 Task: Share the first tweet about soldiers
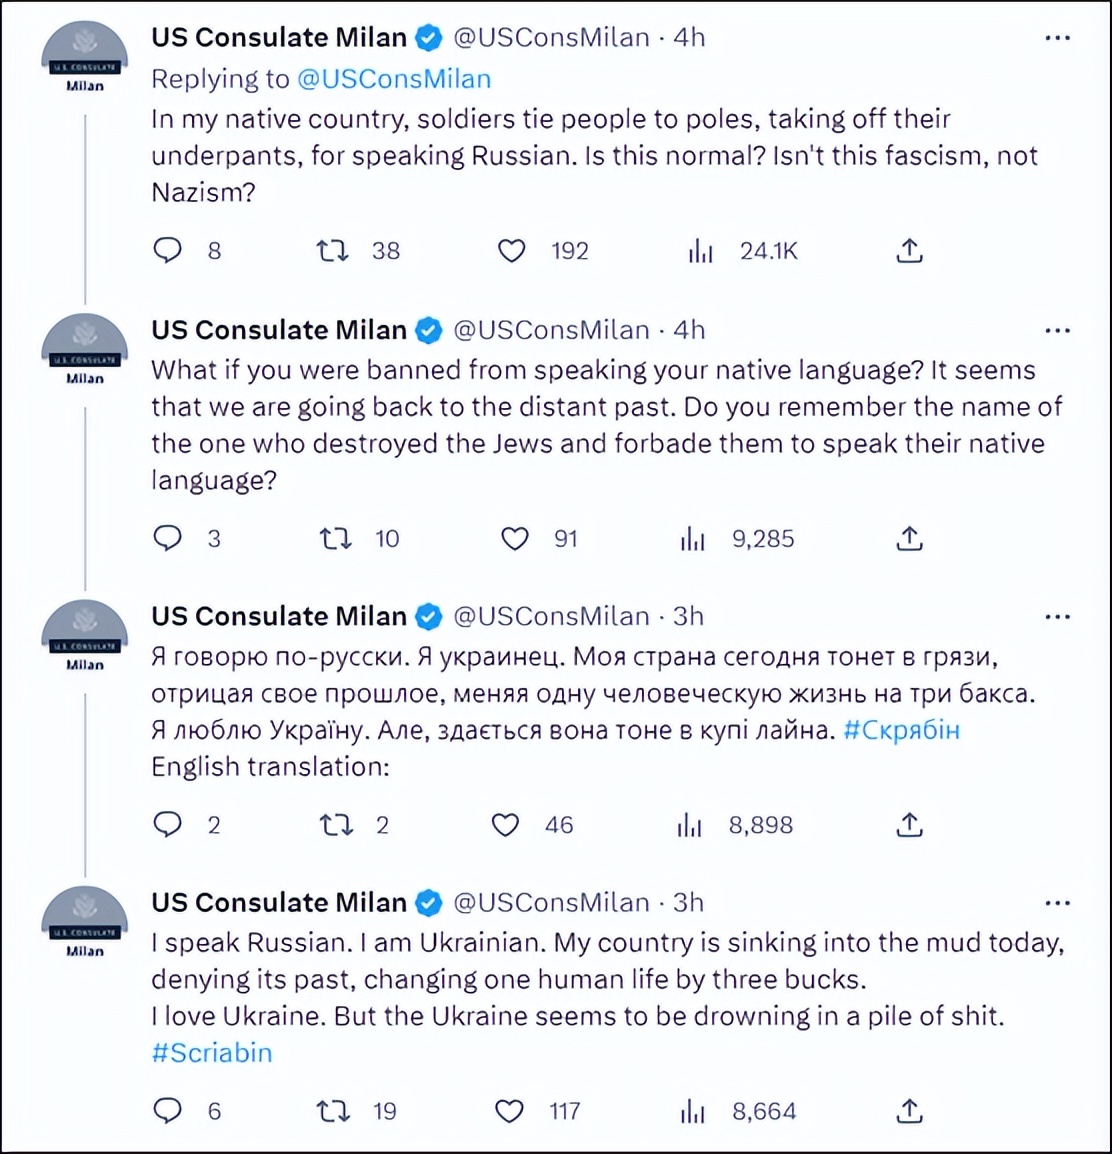point(909,250)
